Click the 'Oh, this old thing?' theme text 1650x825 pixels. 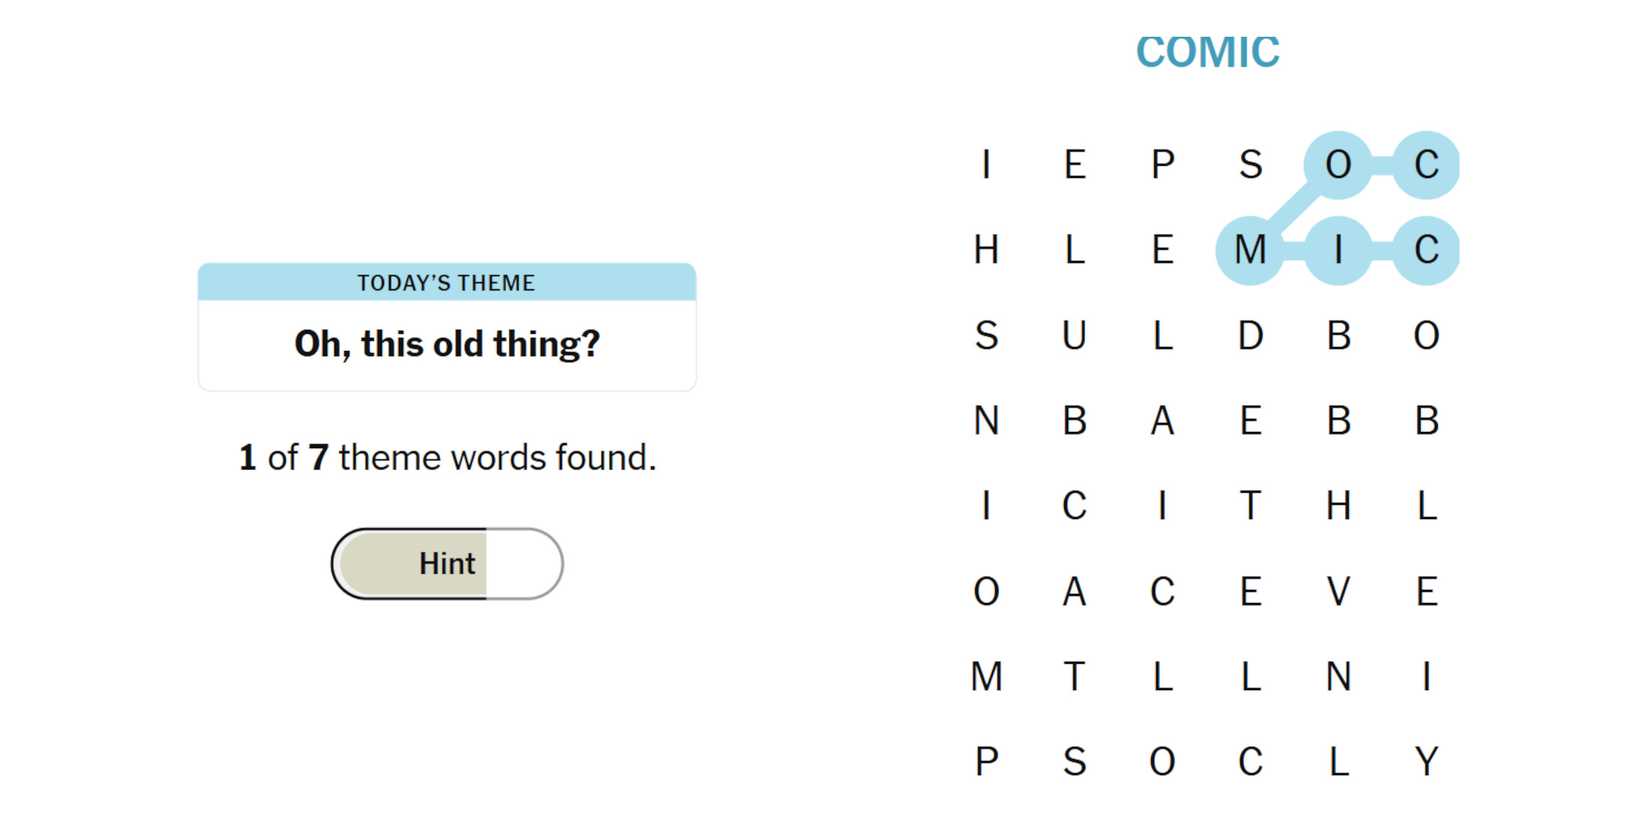point(447,344)
